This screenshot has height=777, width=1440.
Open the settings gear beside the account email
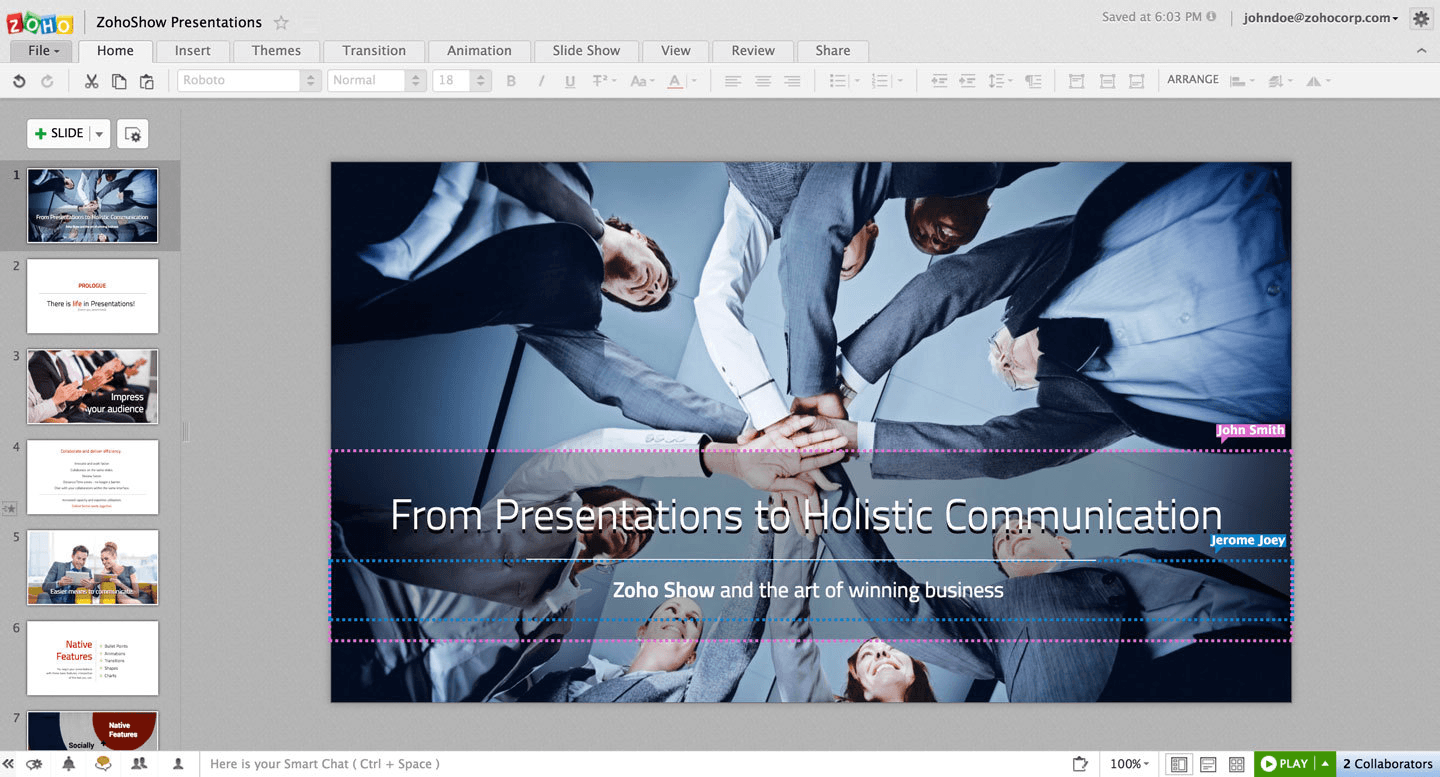tap(1421, 18)
